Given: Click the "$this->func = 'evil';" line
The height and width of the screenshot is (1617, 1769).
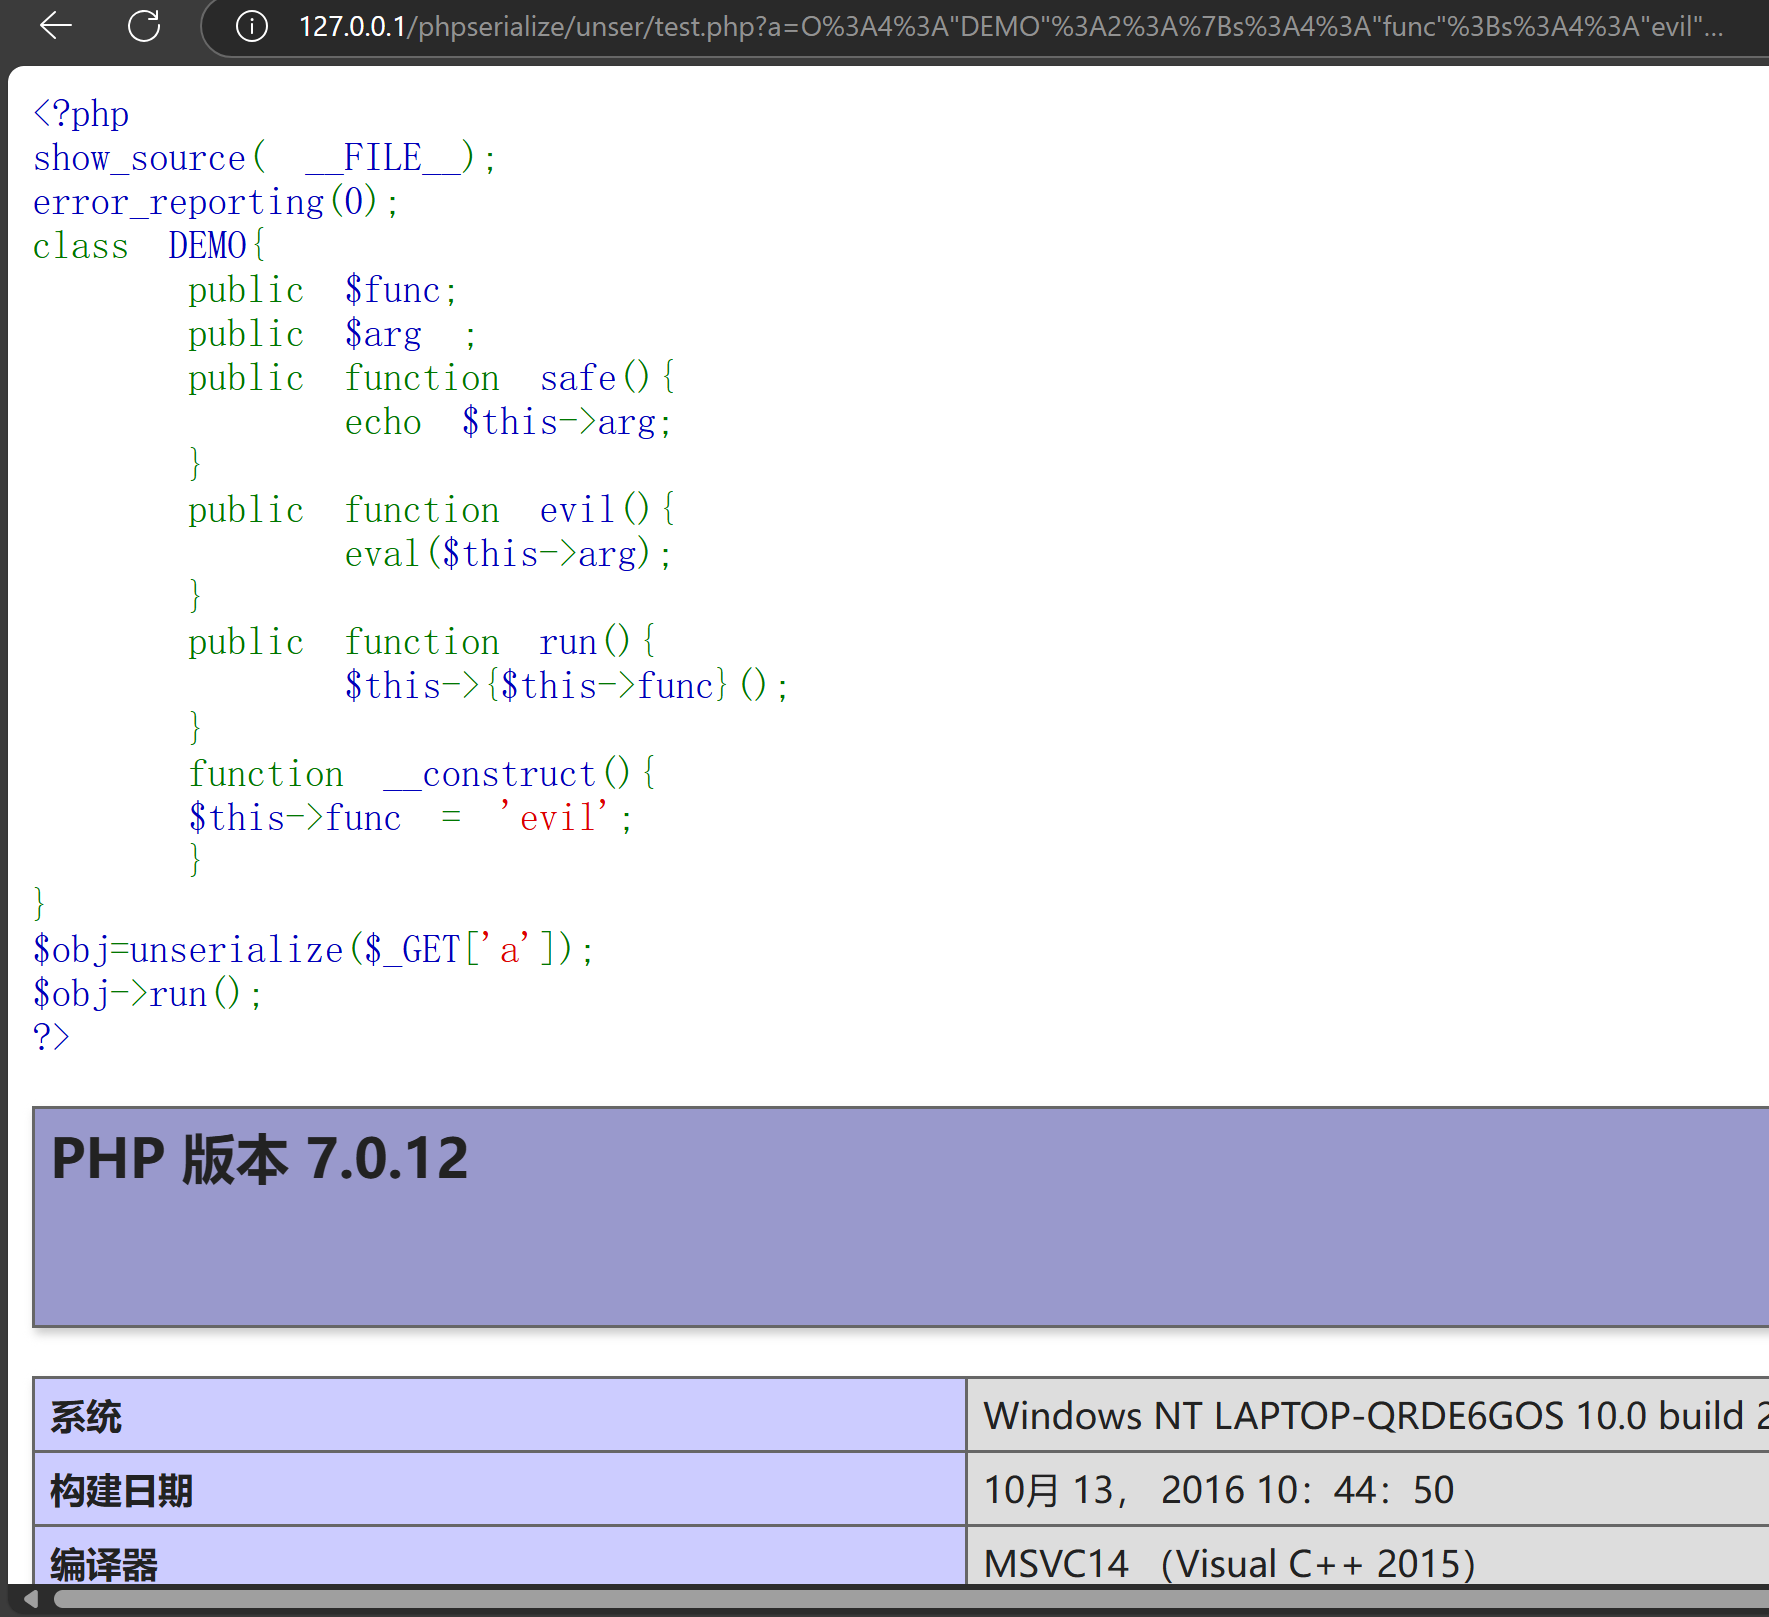Looking at the screenshot, I should pyautogui.click(x=410, y=818).
